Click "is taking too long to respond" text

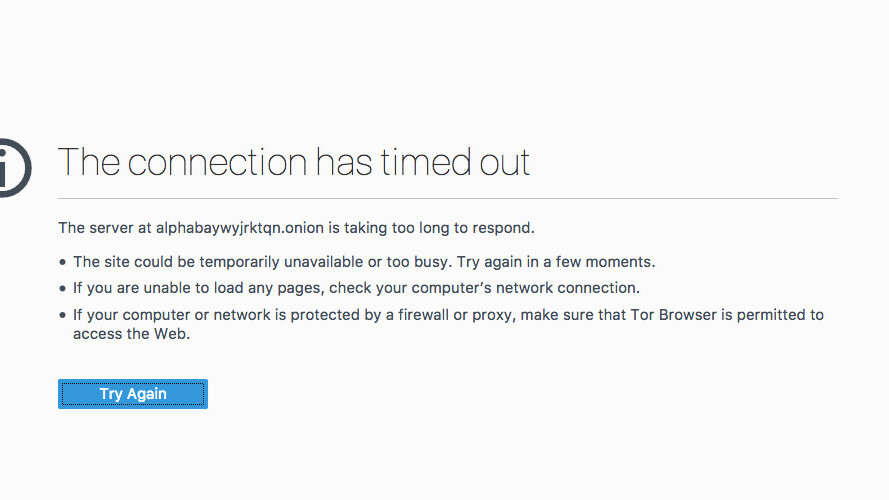[431, 228]
